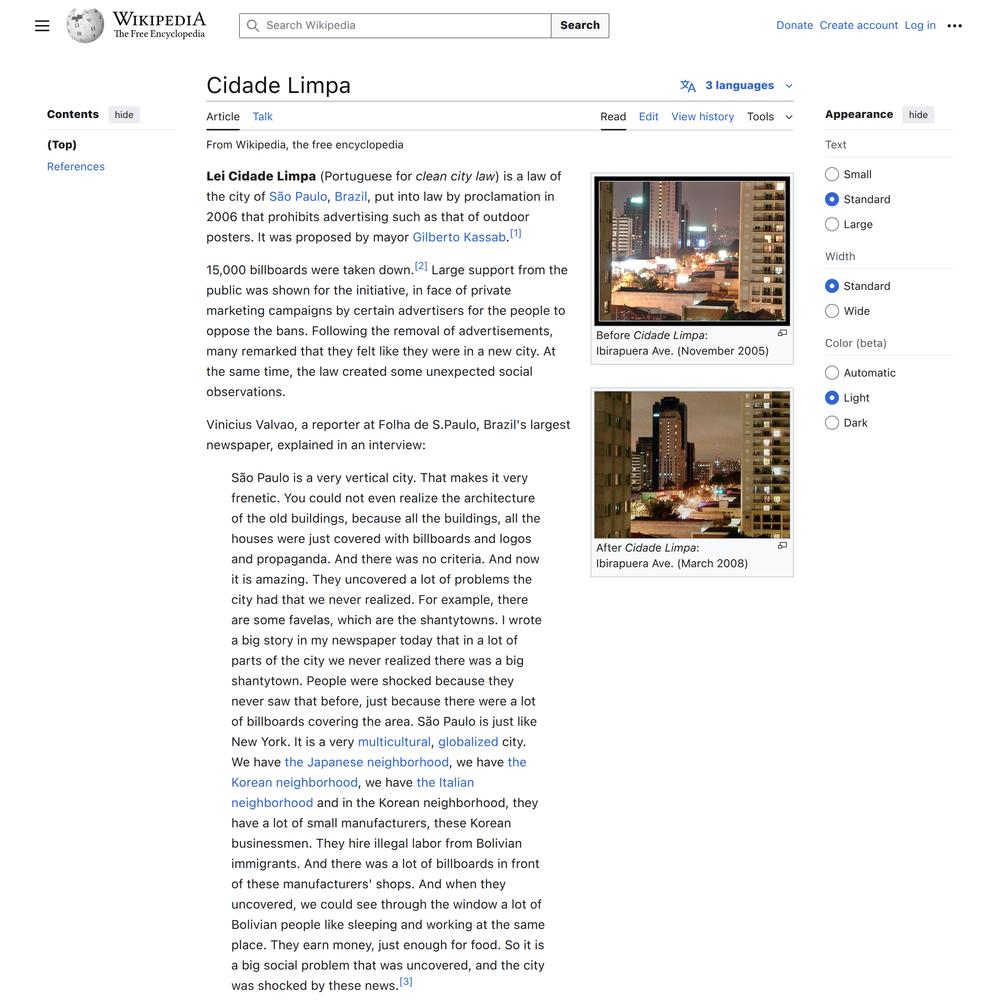Screen dimensions: 1000x1000
Task: Click the 'Color (beta)' section label
Action: click(x=855, y=343)
